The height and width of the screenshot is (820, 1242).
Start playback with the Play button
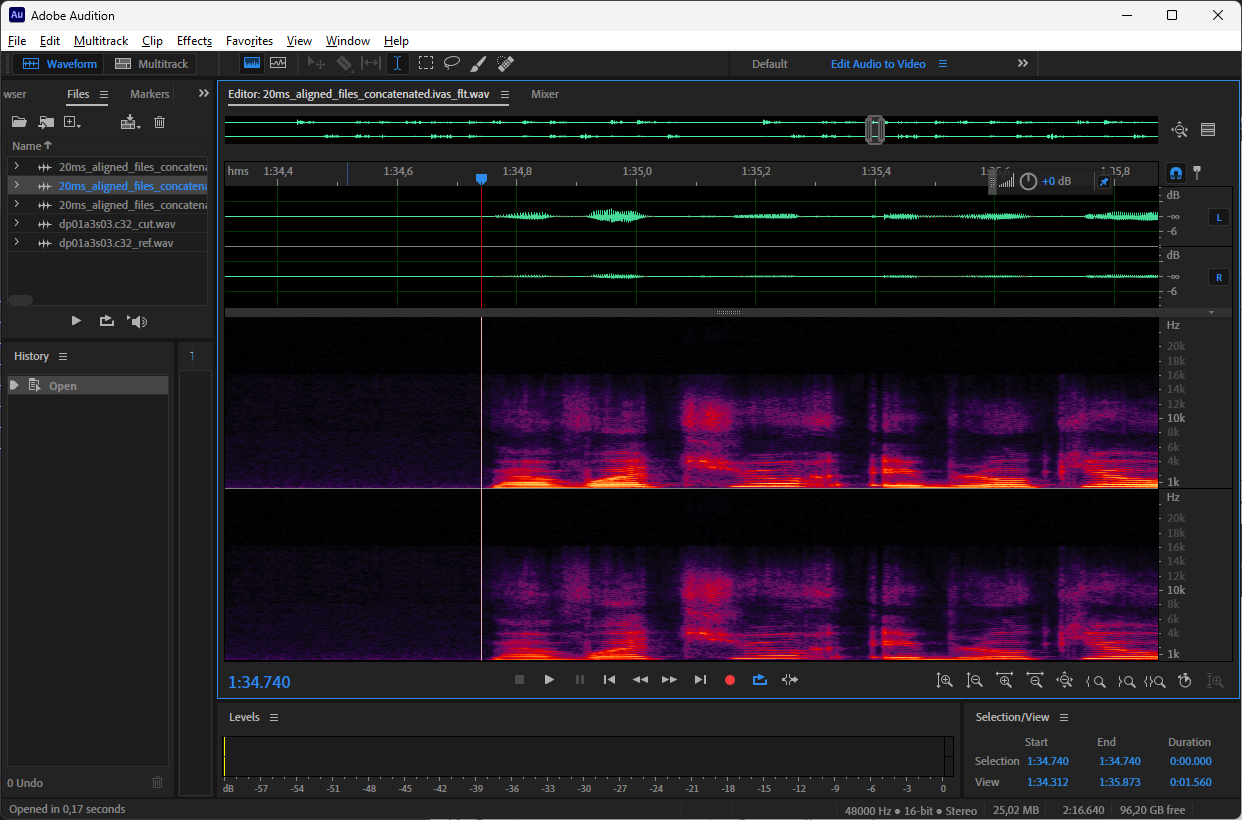(x=549, y=680)
